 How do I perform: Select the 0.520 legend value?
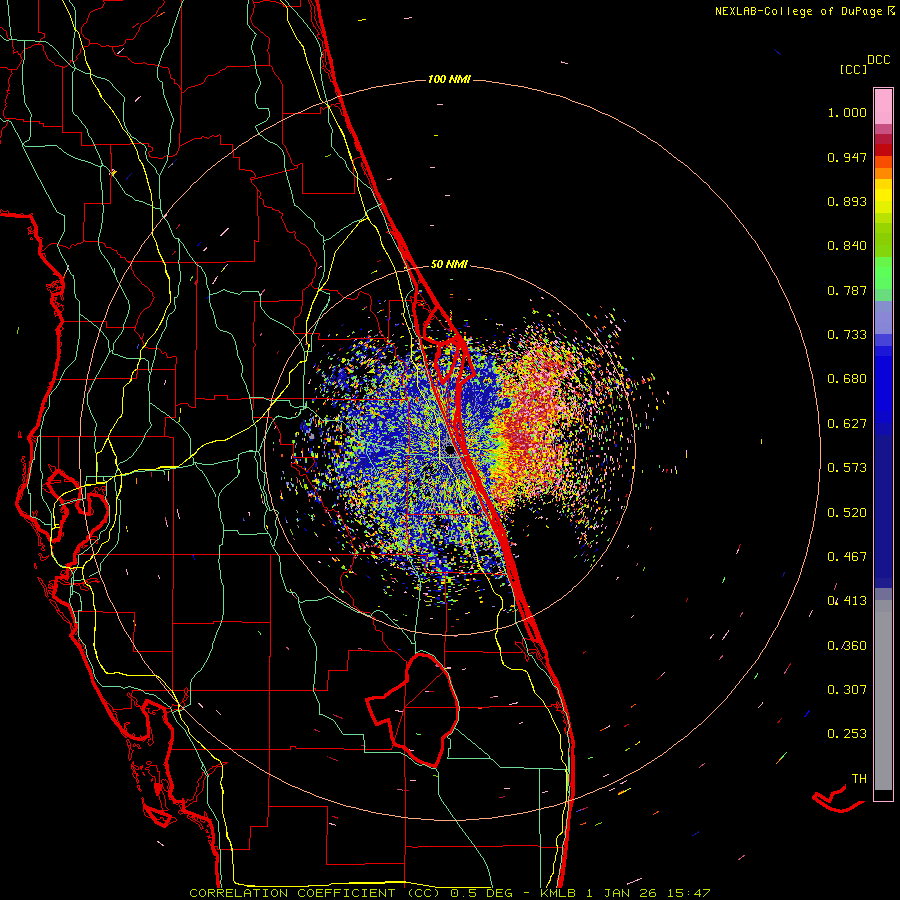(x=847, y=513)
